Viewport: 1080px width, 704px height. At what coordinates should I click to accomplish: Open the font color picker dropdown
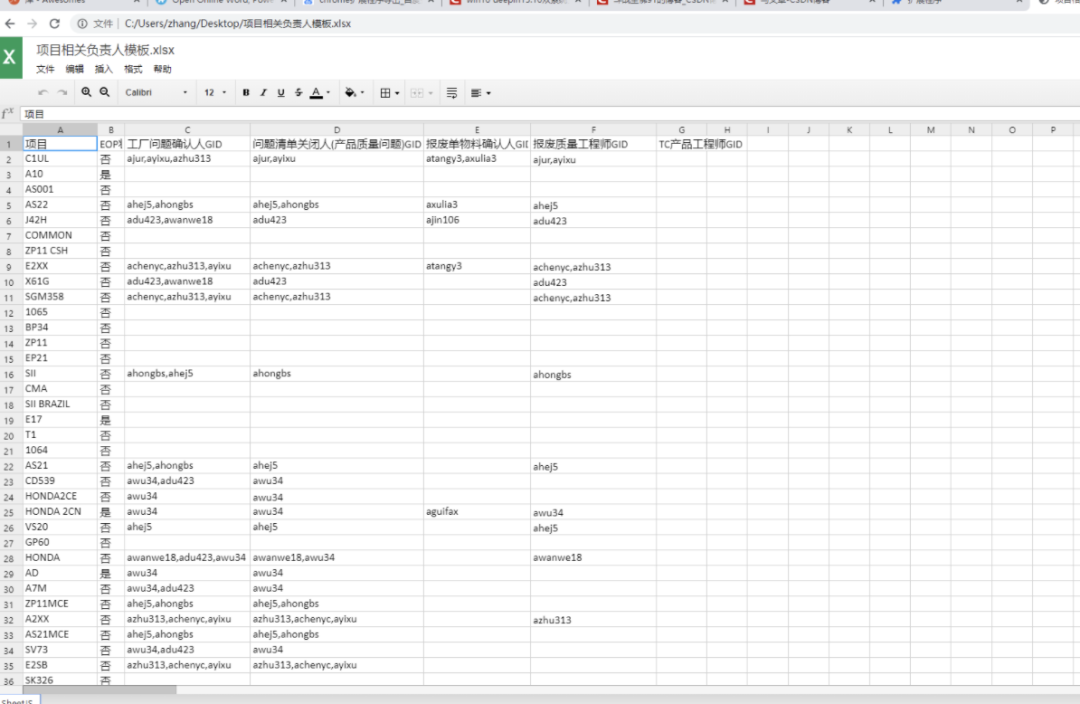coord(327,92)
